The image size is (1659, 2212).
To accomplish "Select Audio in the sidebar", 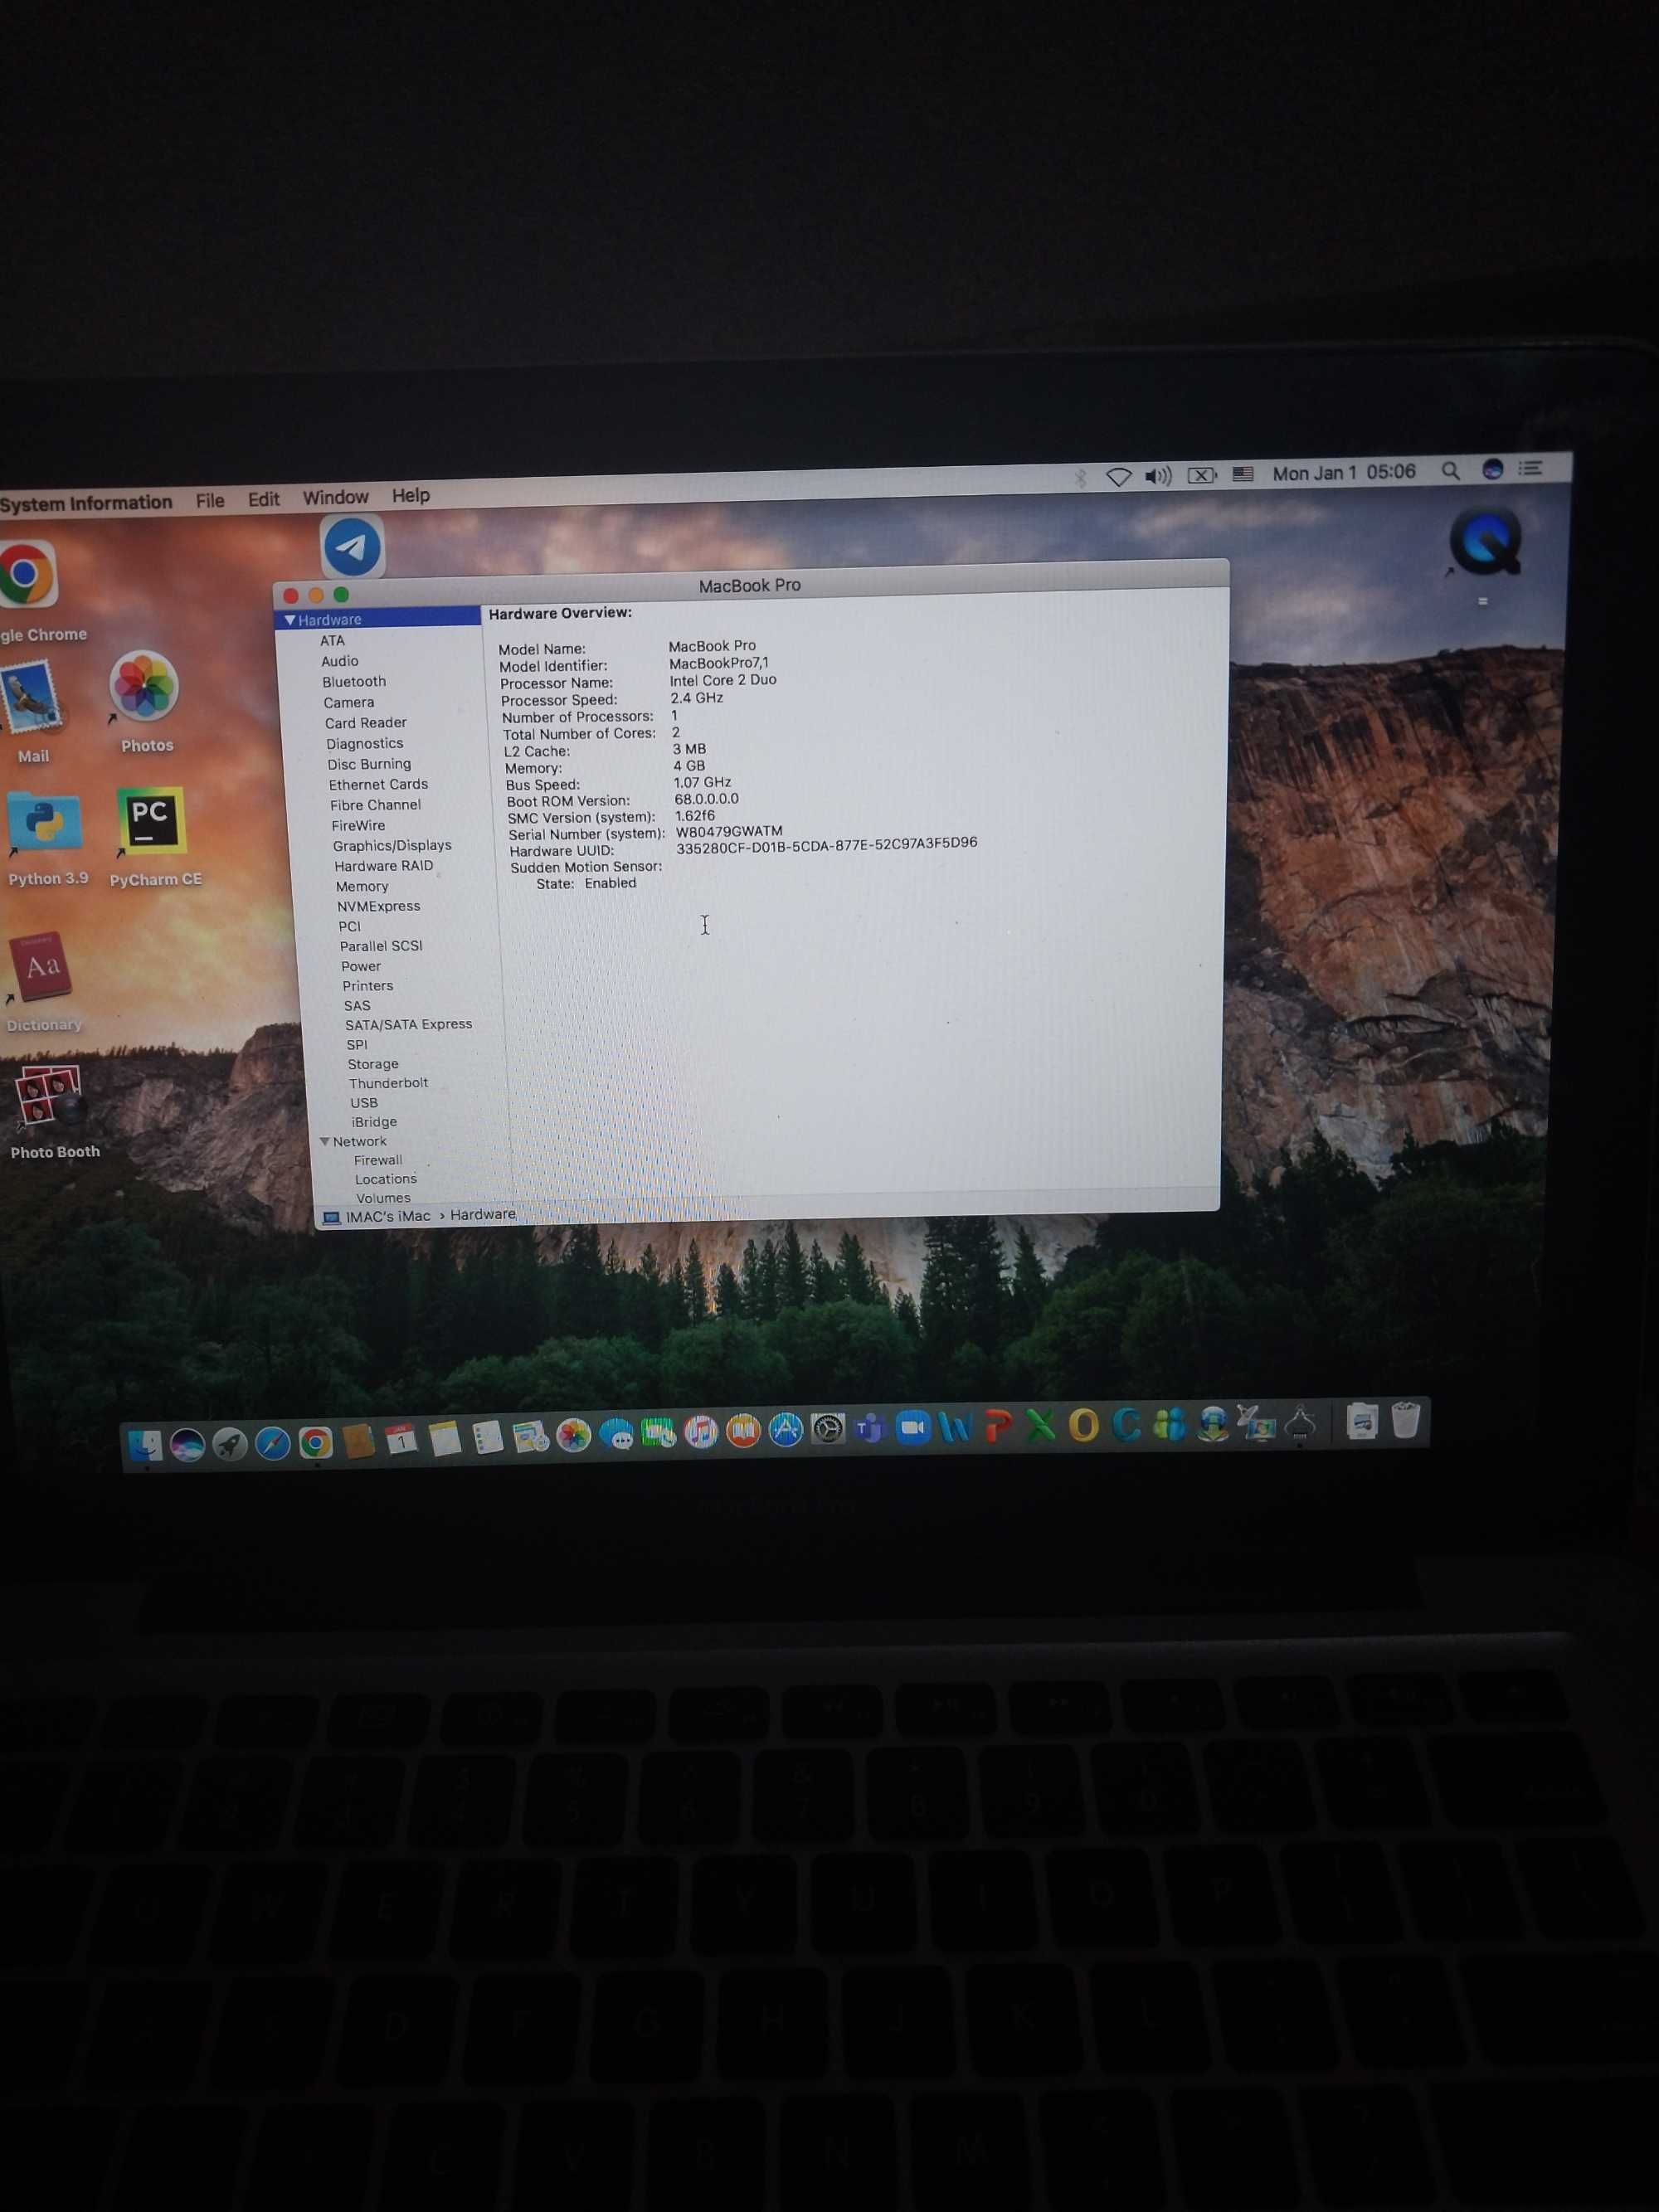I will click(340, 661).
